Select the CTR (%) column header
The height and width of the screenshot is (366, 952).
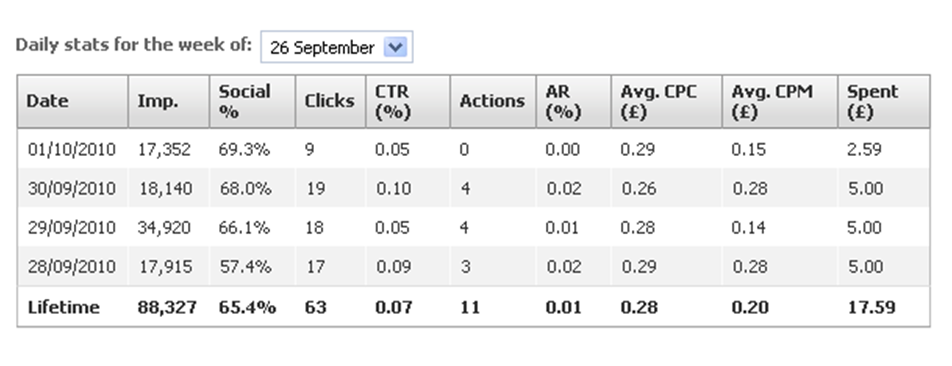click(x=408, y=101)
